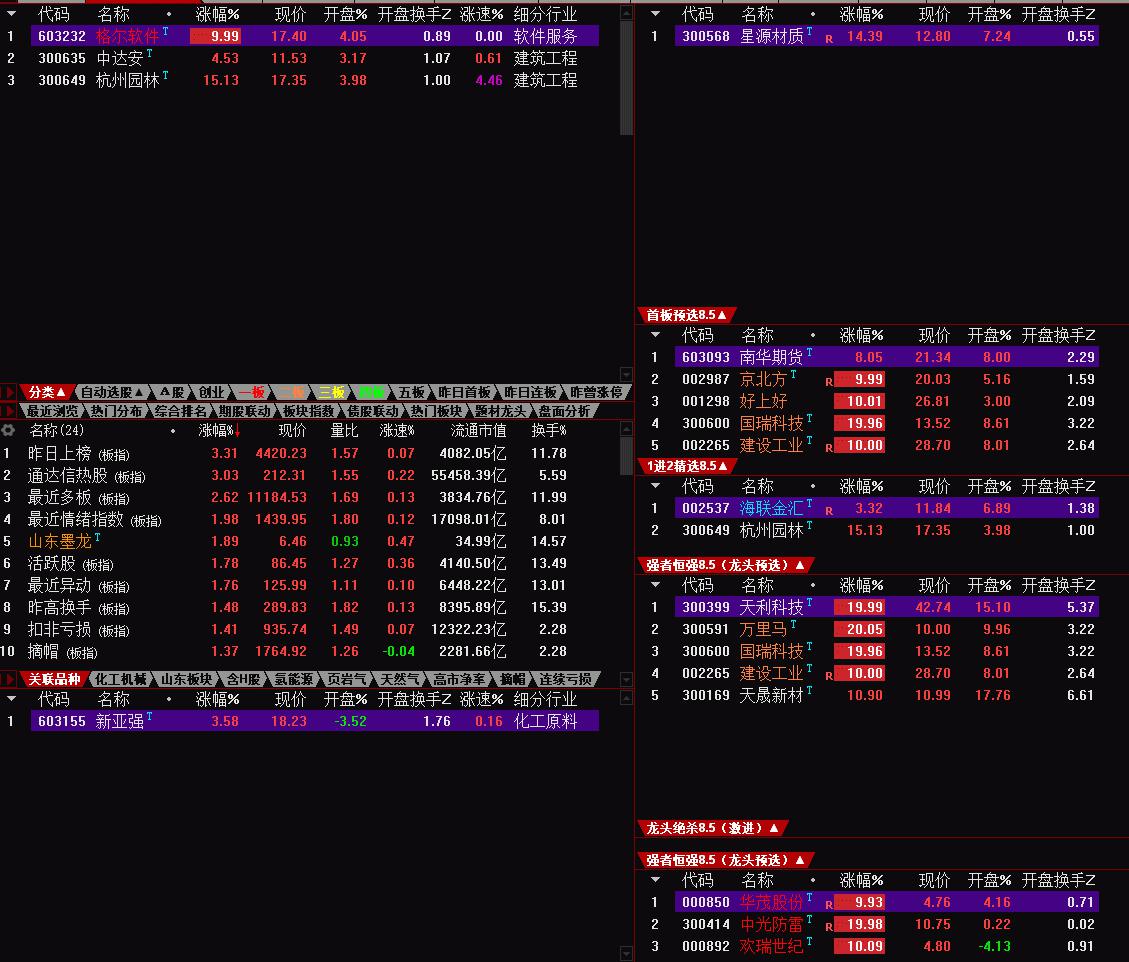Open the 昨曾涨停 tab
The height and width of the screenshot is (962, 1129).
[x=596, y=392]
